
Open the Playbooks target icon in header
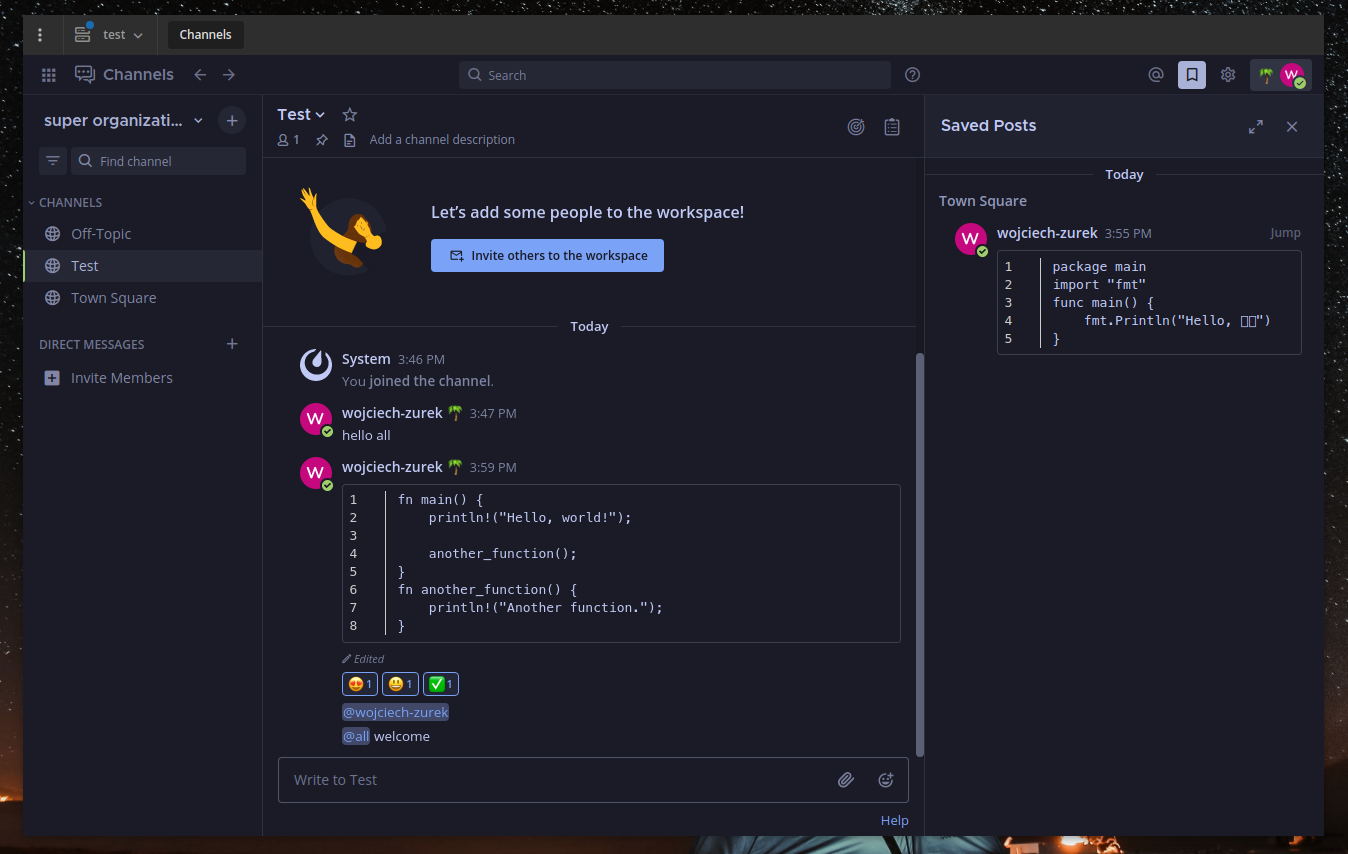(x=856, y=127)
